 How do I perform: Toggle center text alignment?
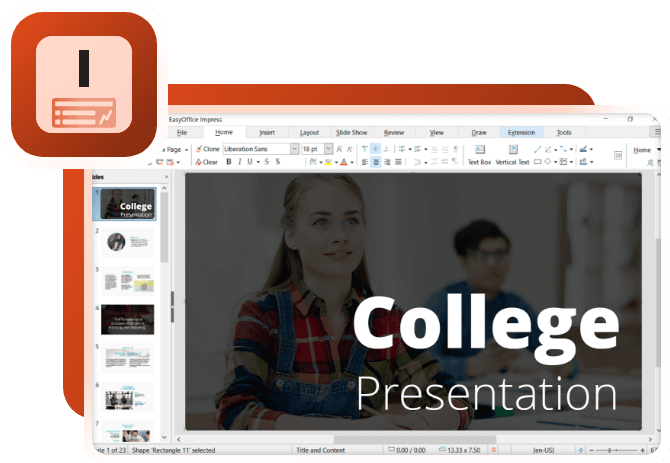(x=376, y=162)
